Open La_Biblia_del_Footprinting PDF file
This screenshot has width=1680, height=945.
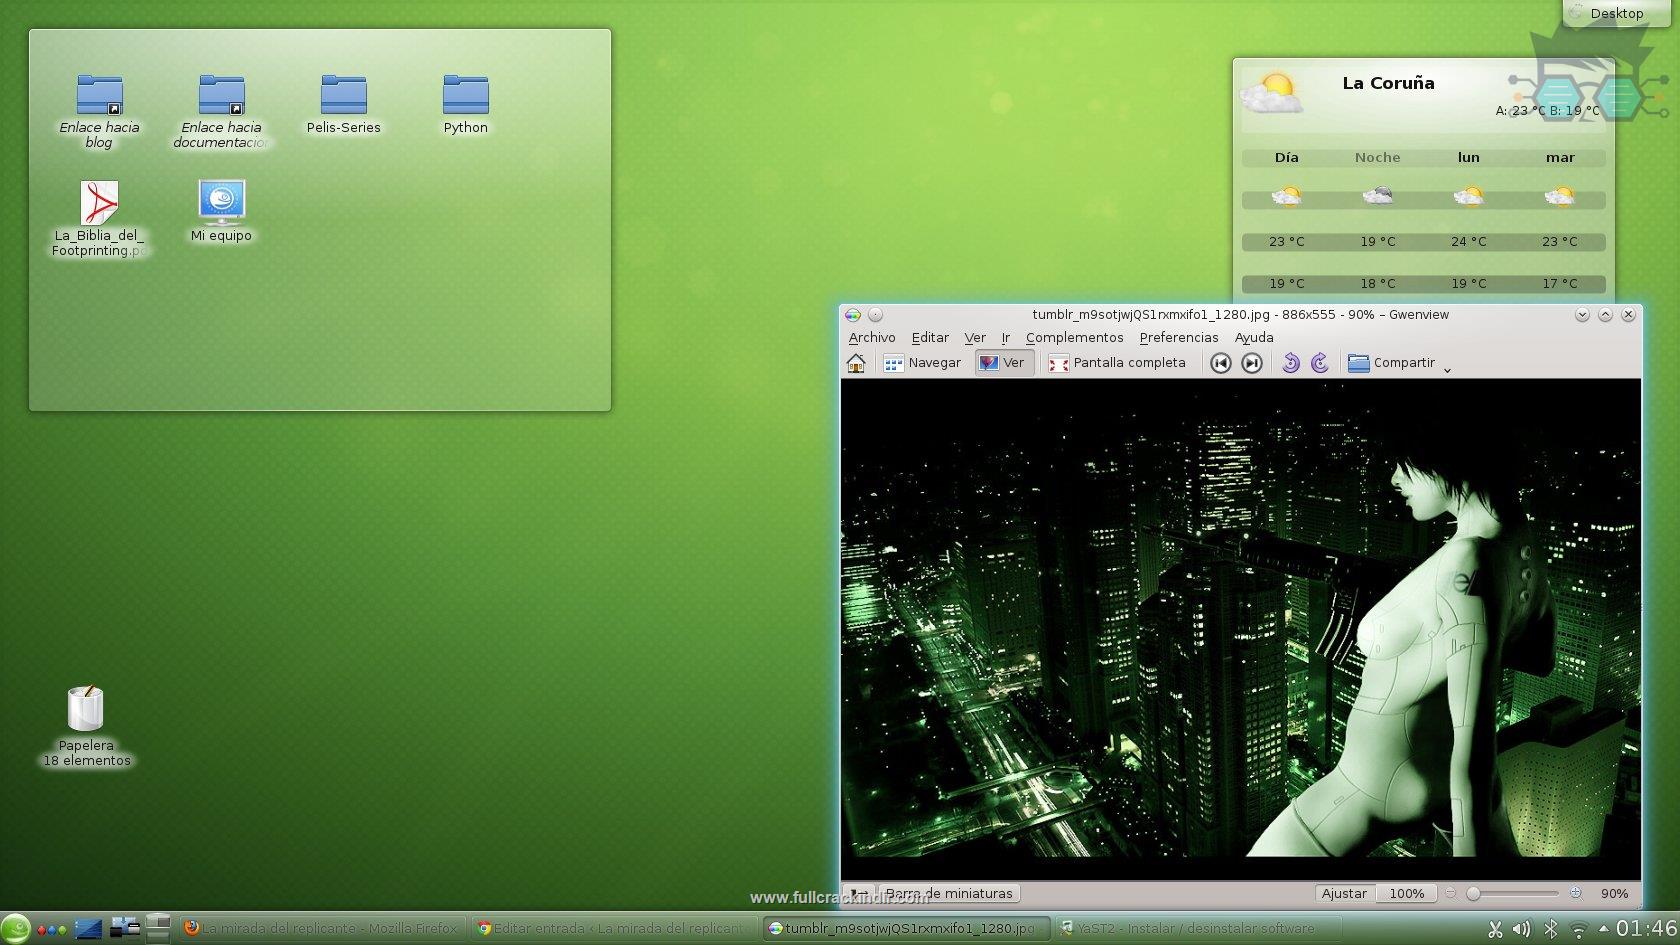point(99,219)
